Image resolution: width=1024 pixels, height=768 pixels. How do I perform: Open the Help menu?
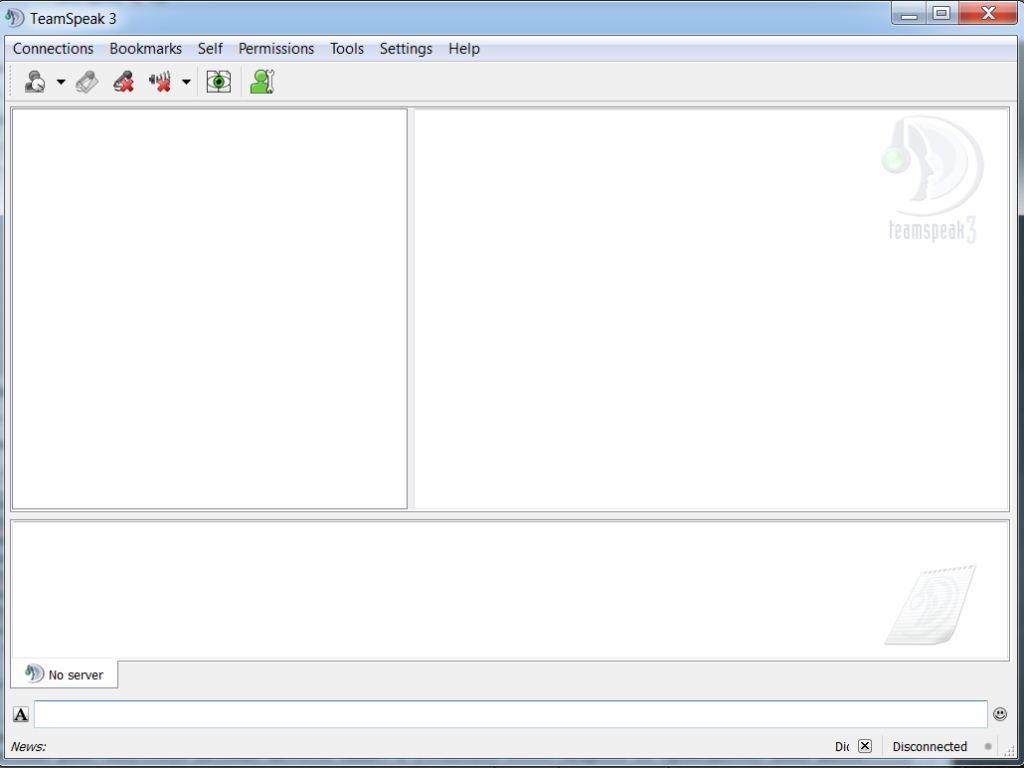[464, 49]
